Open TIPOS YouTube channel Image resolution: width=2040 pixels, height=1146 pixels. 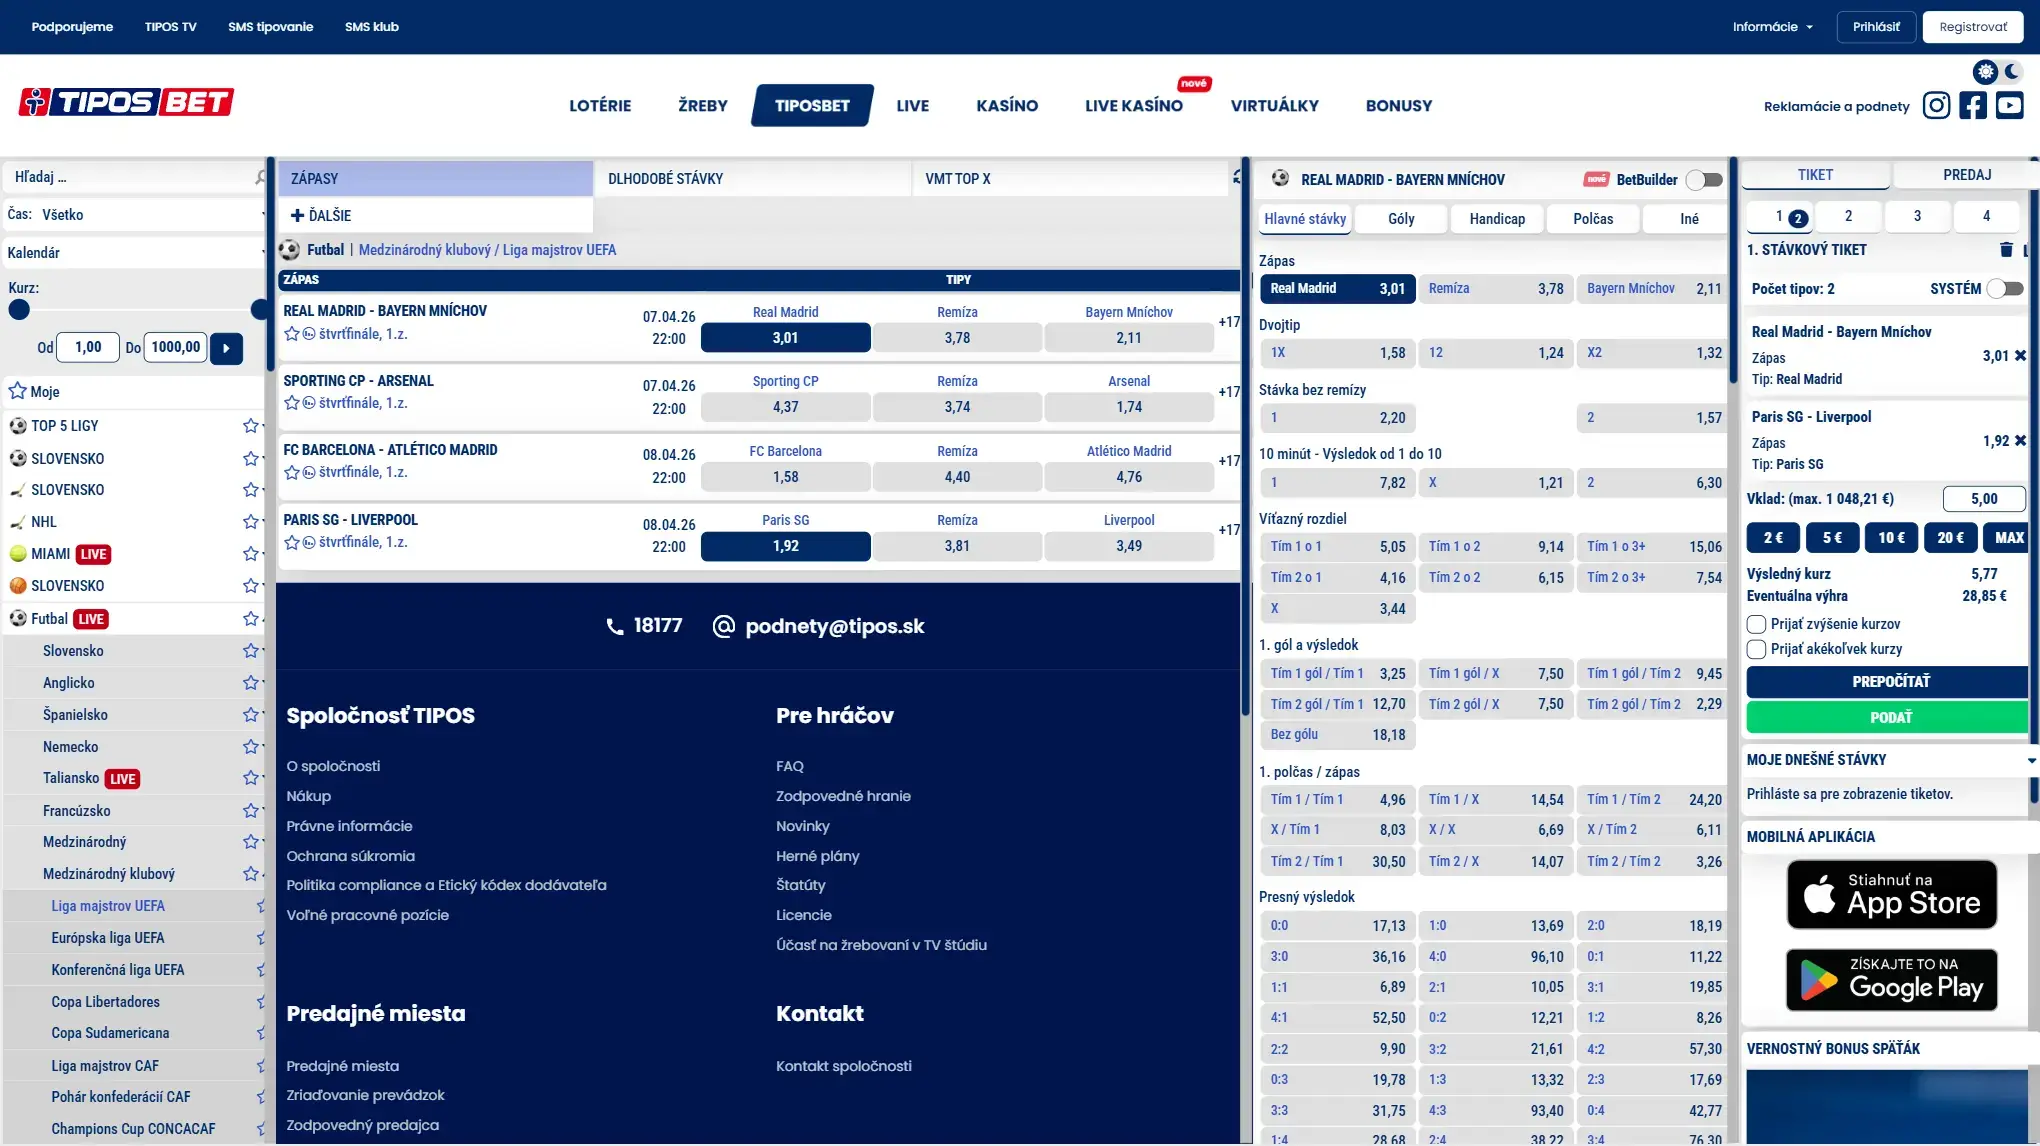[2010, 105]
